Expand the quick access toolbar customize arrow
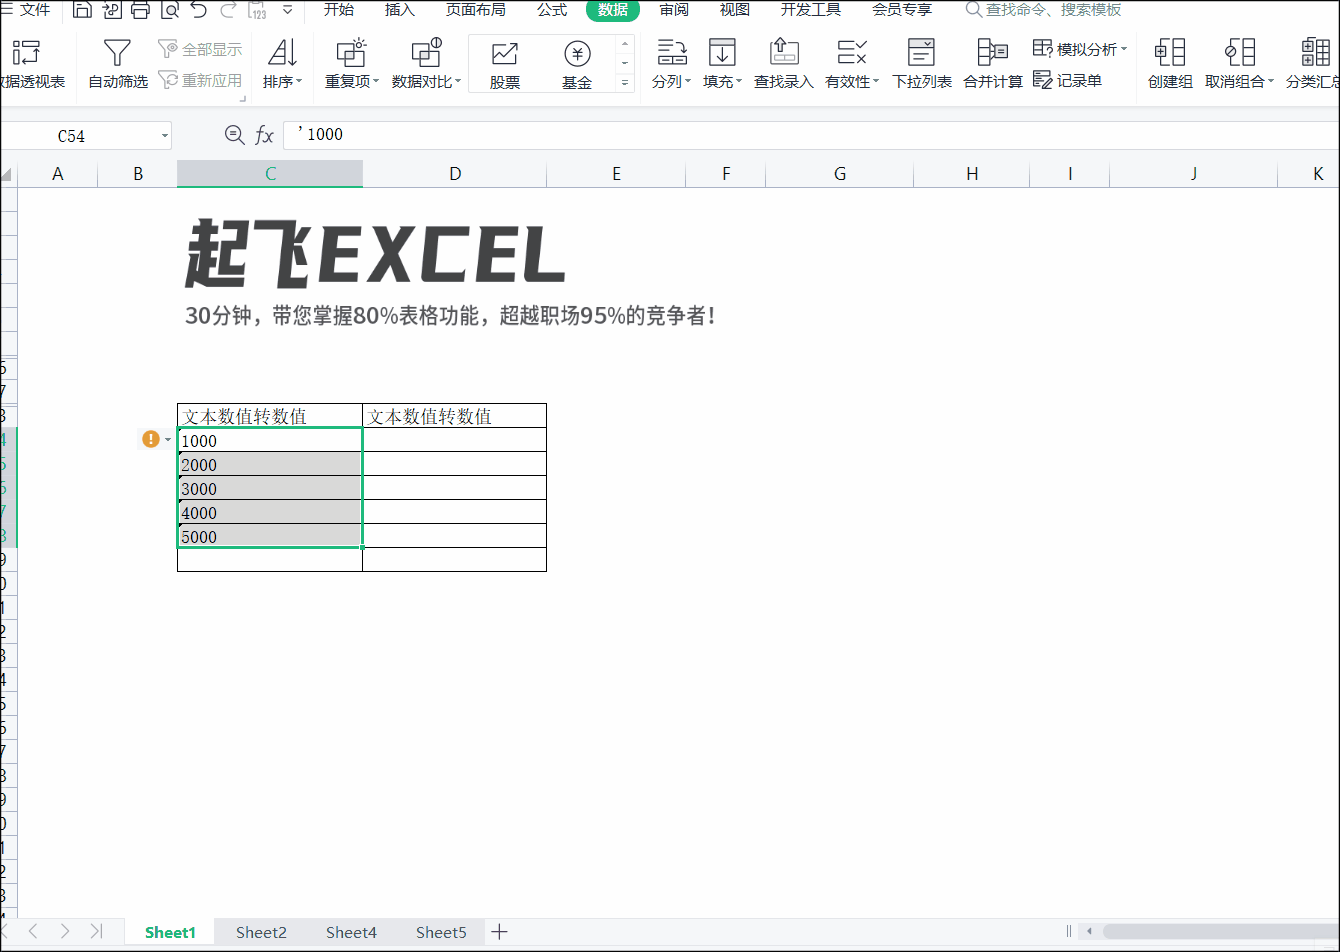 pos(288,10)
